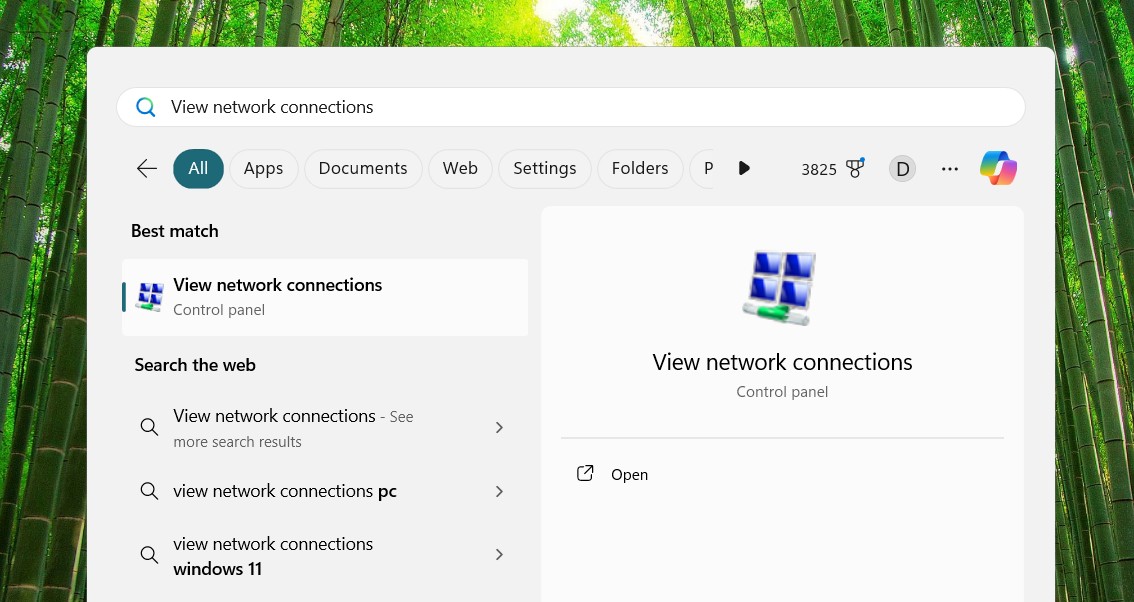The width and height of the screenshot is (1134, 602).
Task: Click the 3825 rewards points number
Action: click(x=819, y=169)
